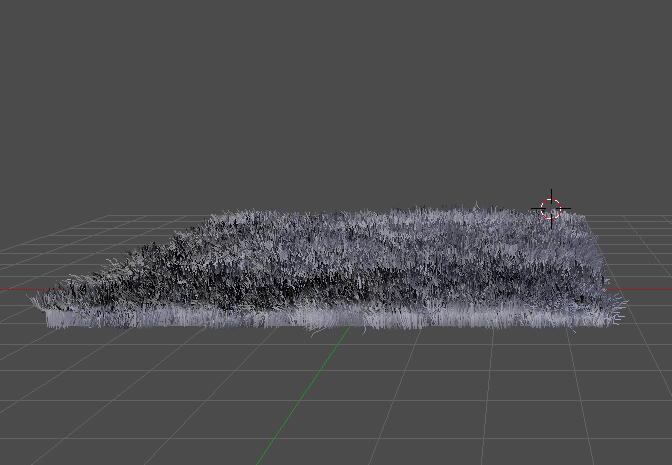Click the 3D cursor crosshair
The height and width of the screenshot is (465, 672).
click(551, 209)
